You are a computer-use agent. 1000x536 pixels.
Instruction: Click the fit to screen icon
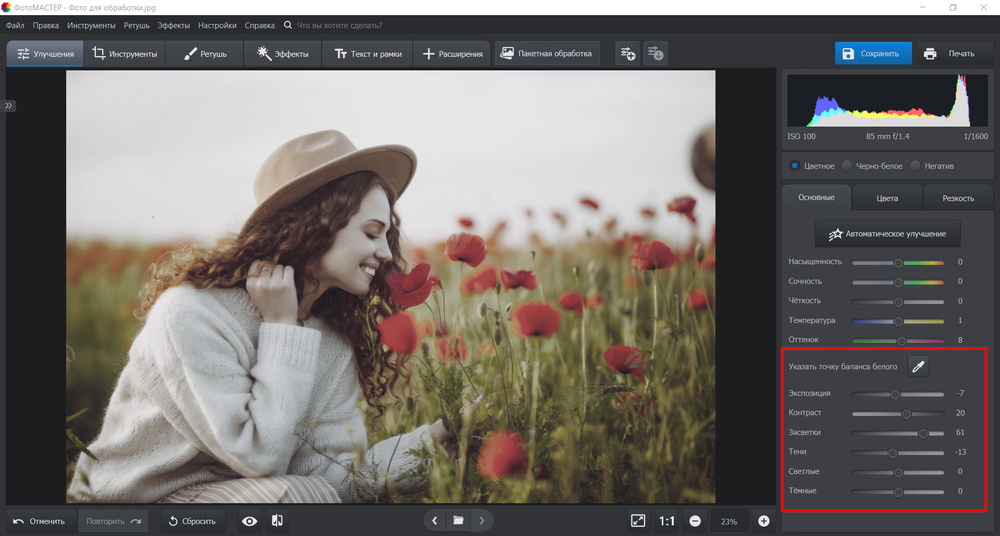point(638,521)
